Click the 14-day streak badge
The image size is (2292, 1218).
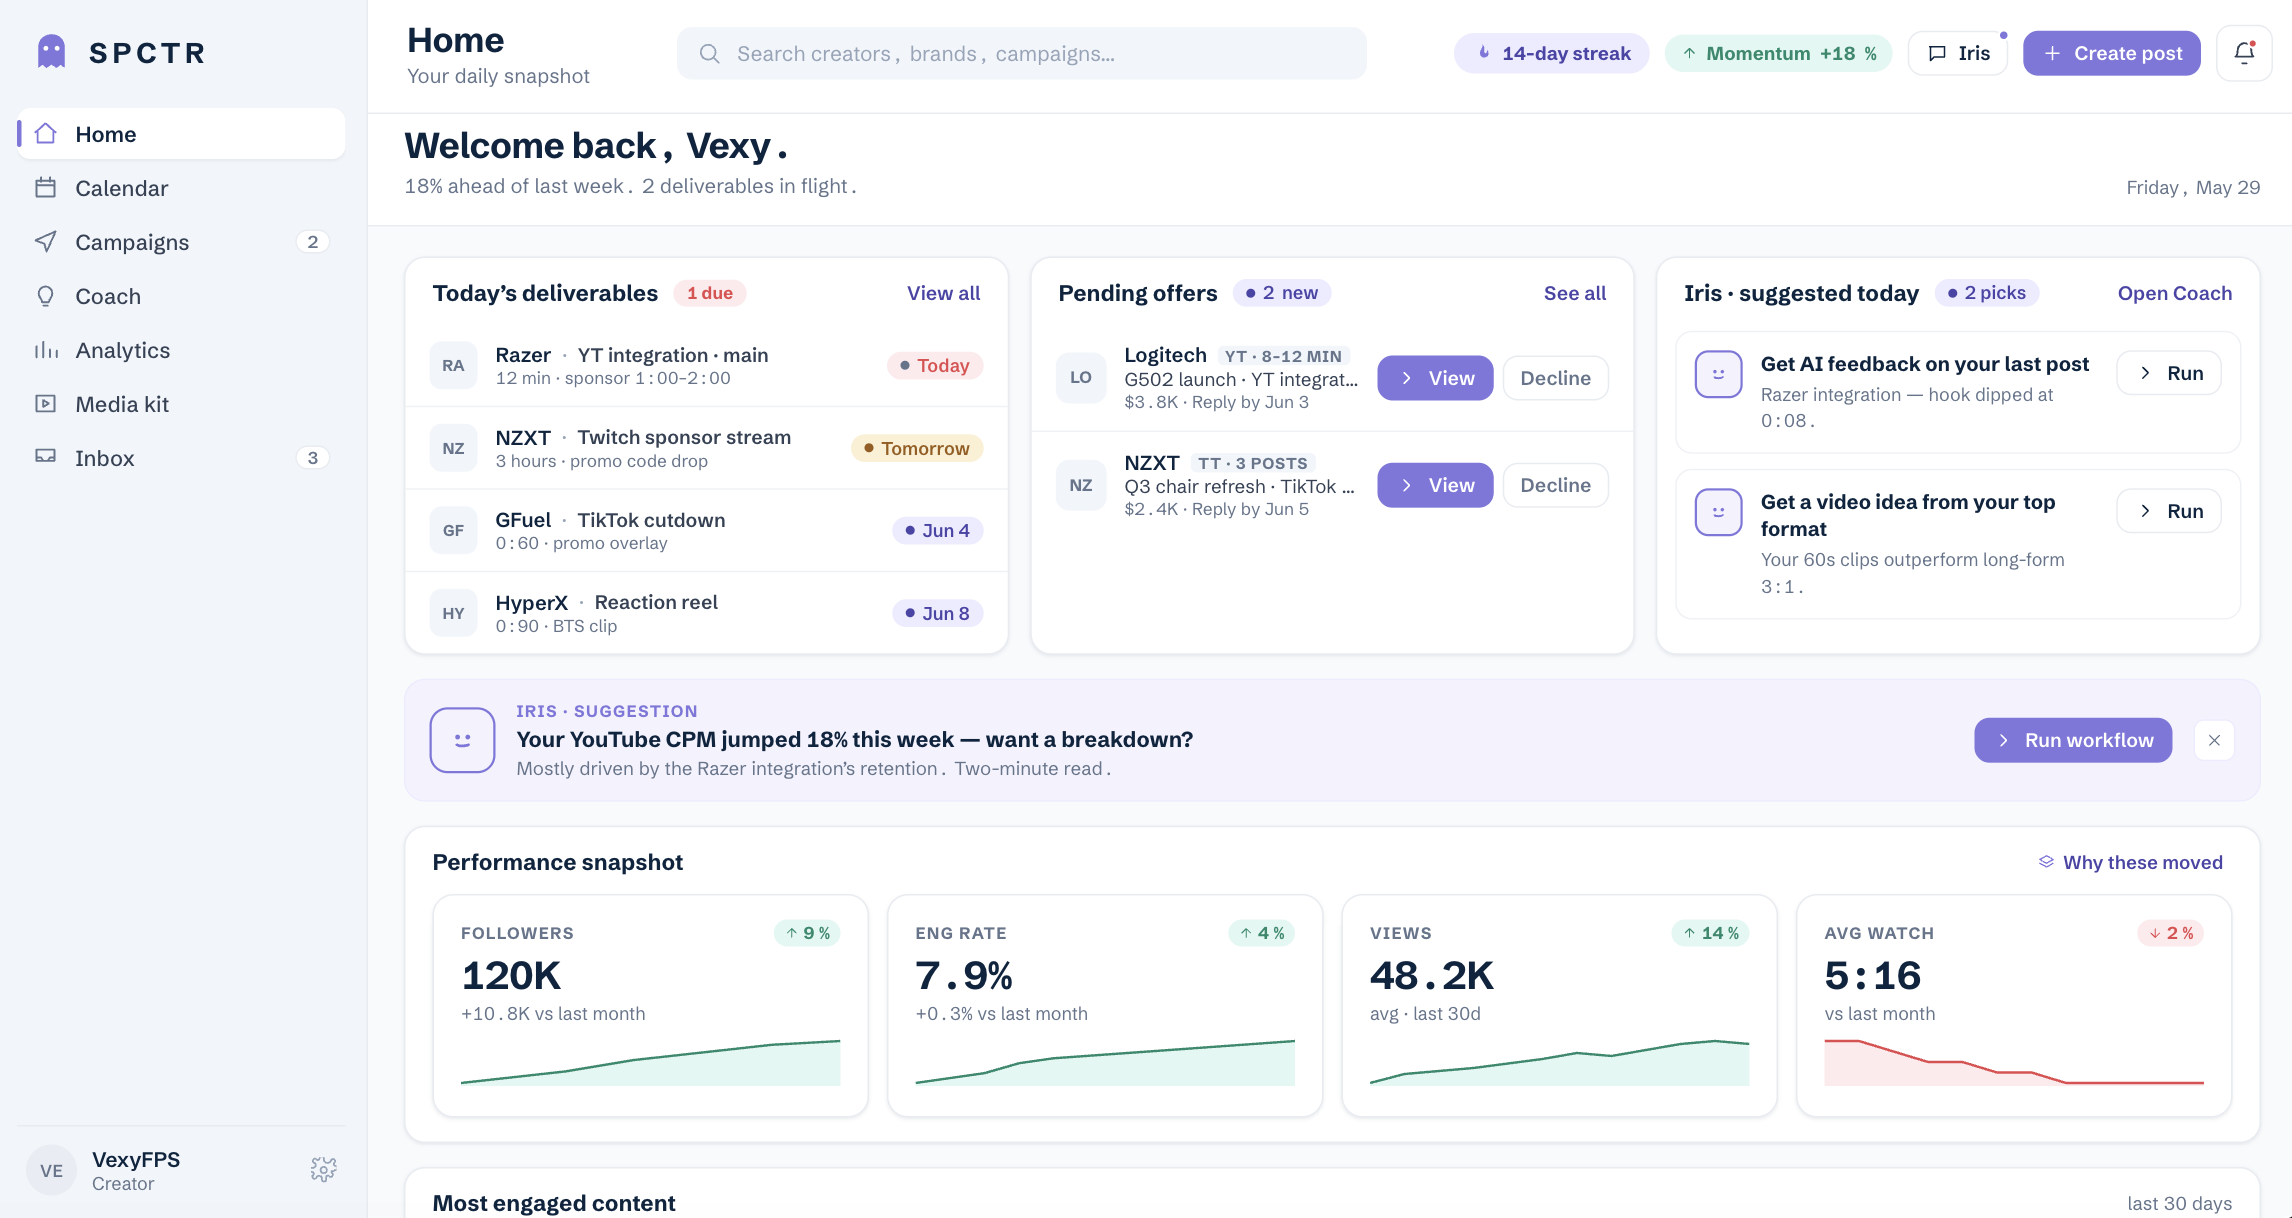pyautogui.click(x=1552, y=53)
